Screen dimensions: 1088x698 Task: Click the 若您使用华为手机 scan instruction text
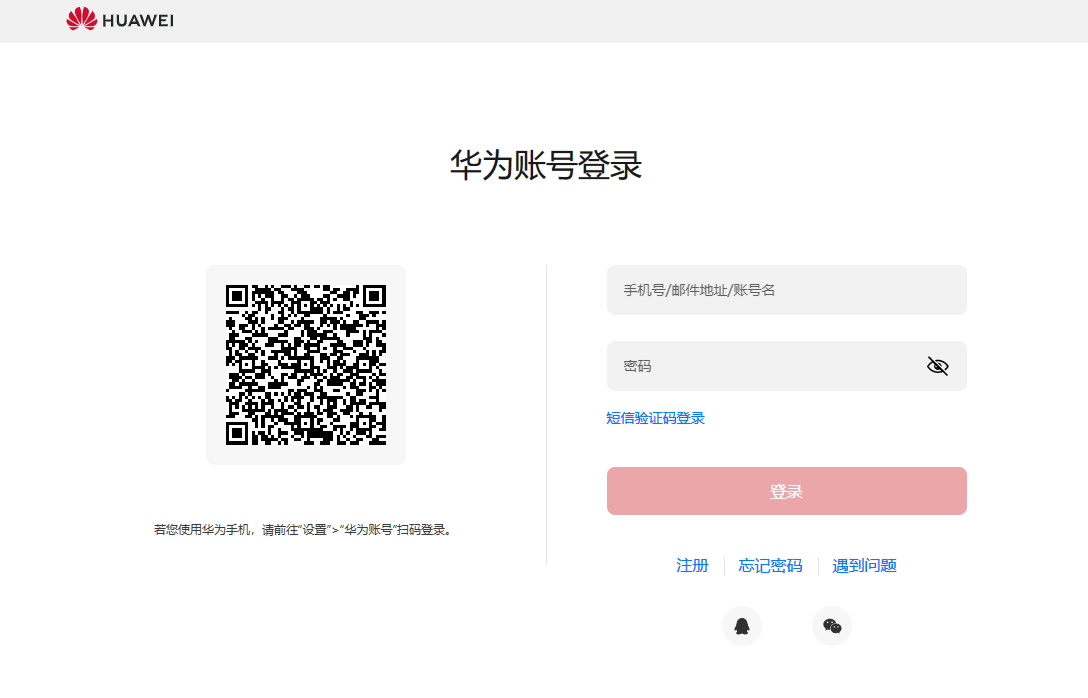tap(304, 529)
